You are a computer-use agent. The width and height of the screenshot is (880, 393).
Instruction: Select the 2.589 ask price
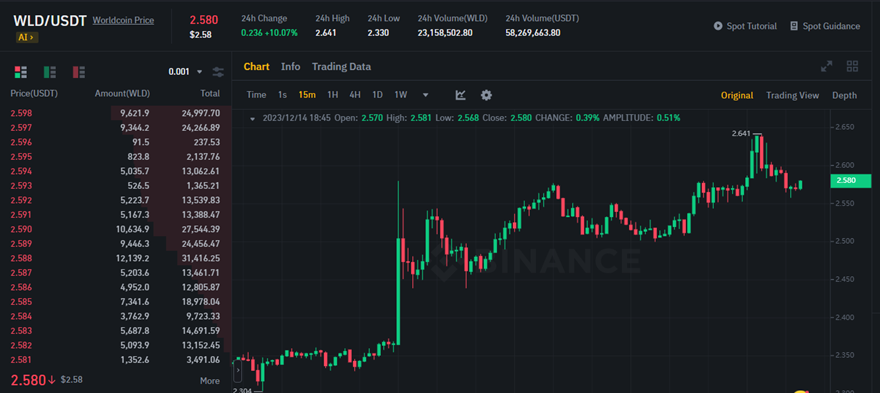point(21,244)
